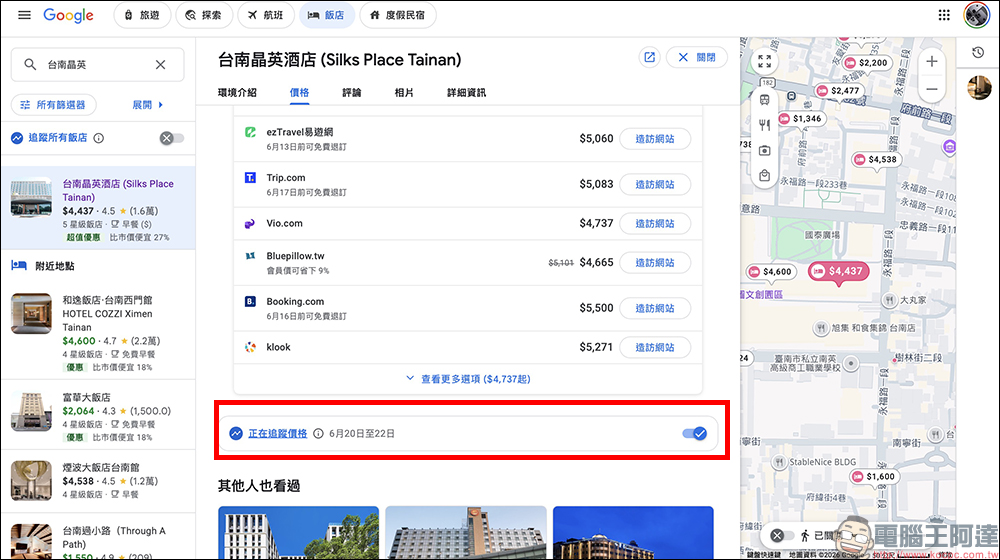Open the Google apps grid
The height and width of the screenshot is (560, 1000).
click(944, 15)
